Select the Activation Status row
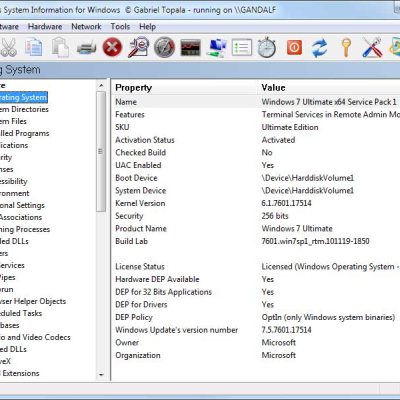 (256, 140)
